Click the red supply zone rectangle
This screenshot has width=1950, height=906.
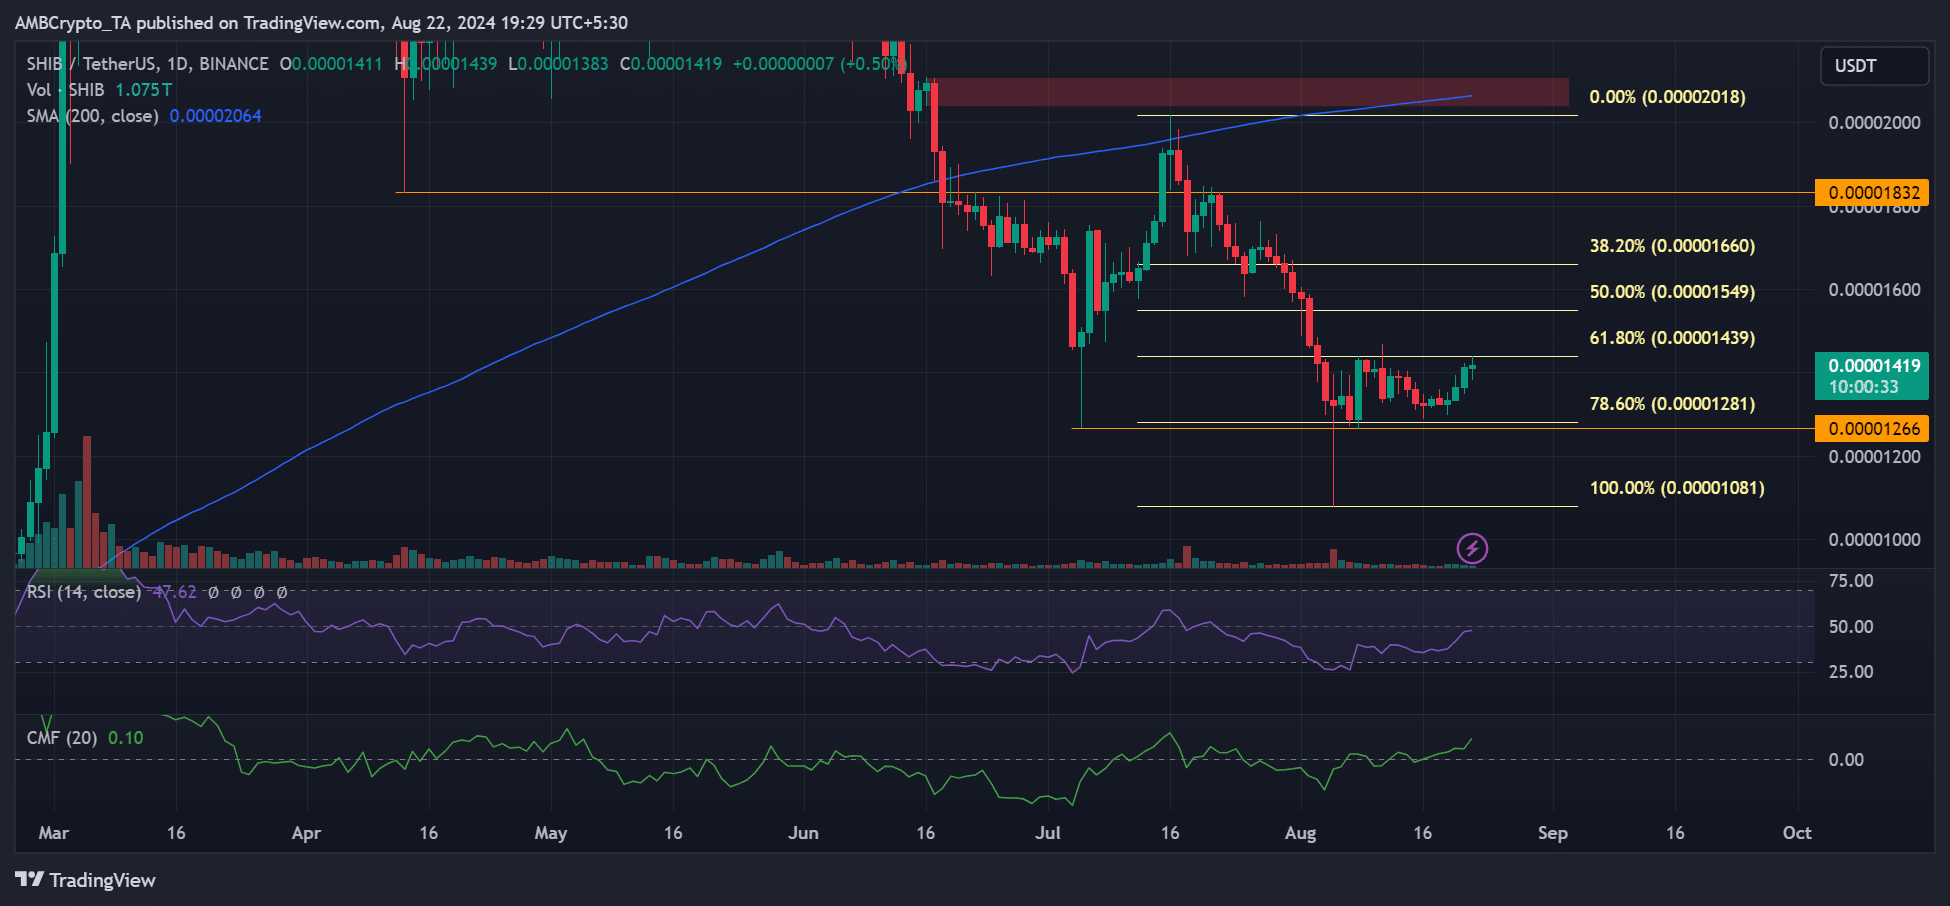pyautogui.click(x=1253, y=92)
